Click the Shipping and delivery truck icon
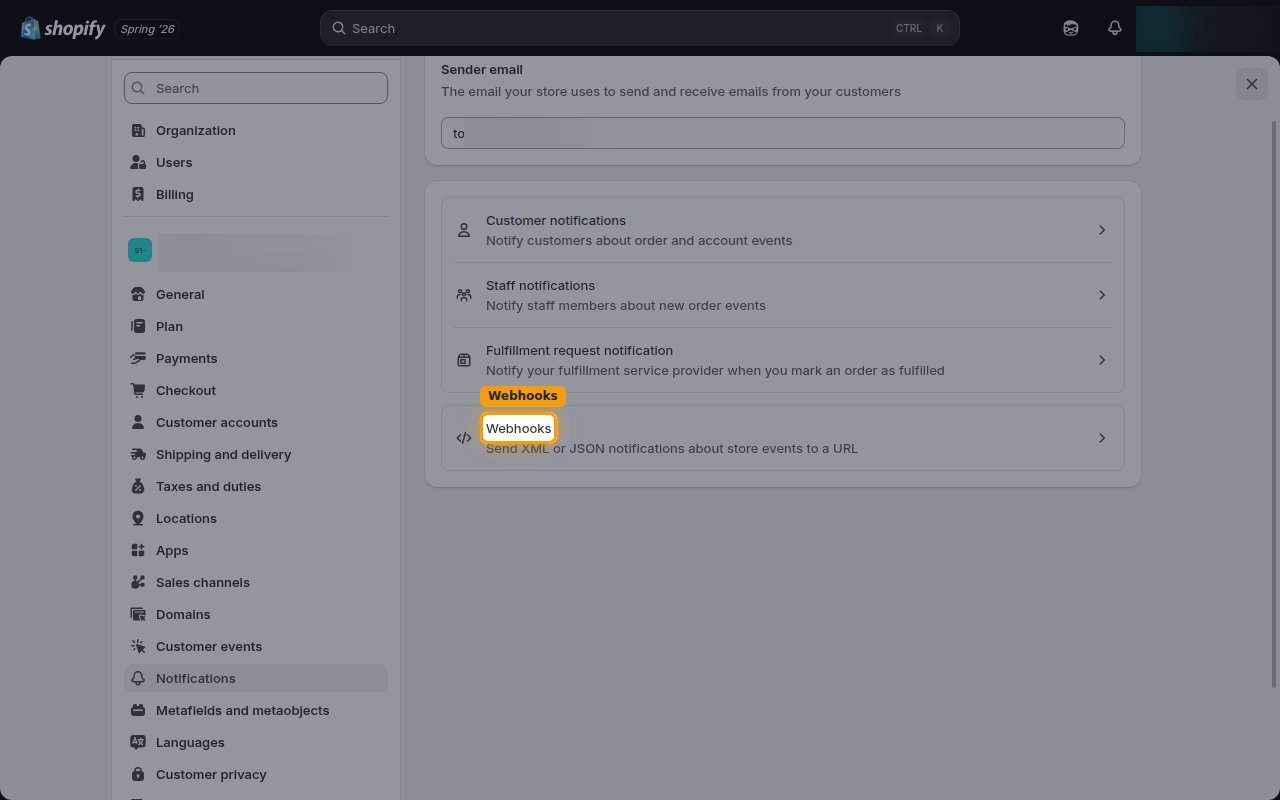This screenshot has height=800, width=1280. click(138, 454)
